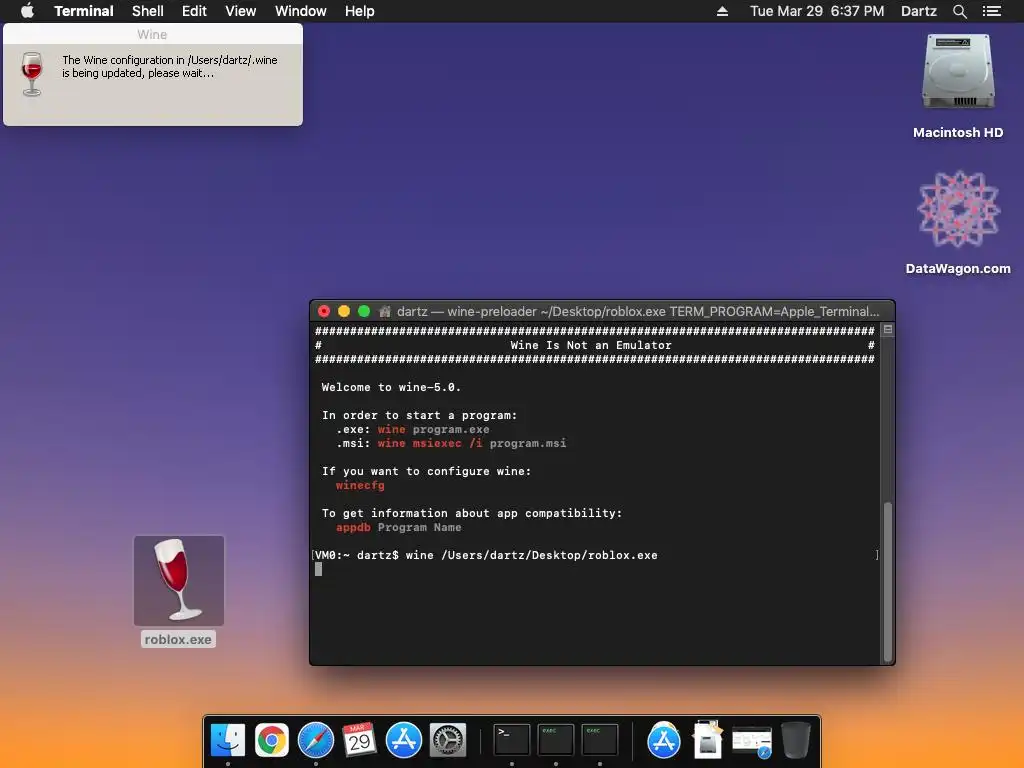The width and height of the screenshot is (1024, 768).
Task: Click the split pane icon in Terminal
Action: 888,330
